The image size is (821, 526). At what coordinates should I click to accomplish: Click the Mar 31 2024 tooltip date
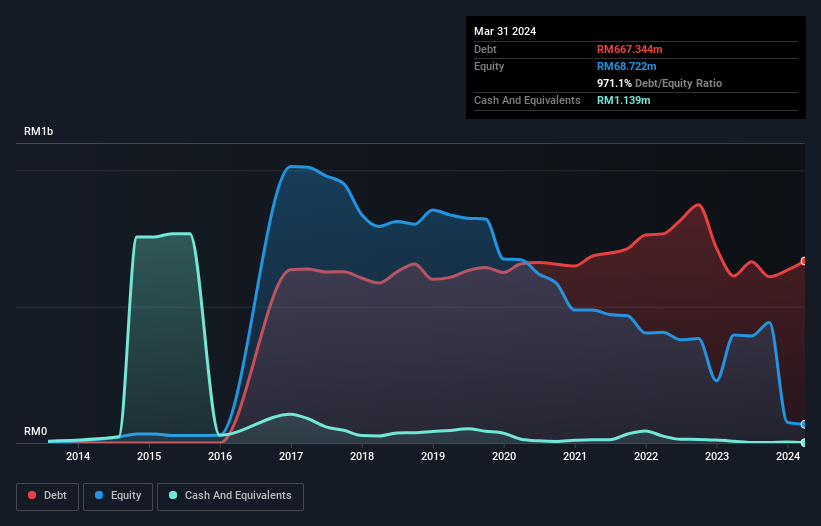[x=505, y=31]
